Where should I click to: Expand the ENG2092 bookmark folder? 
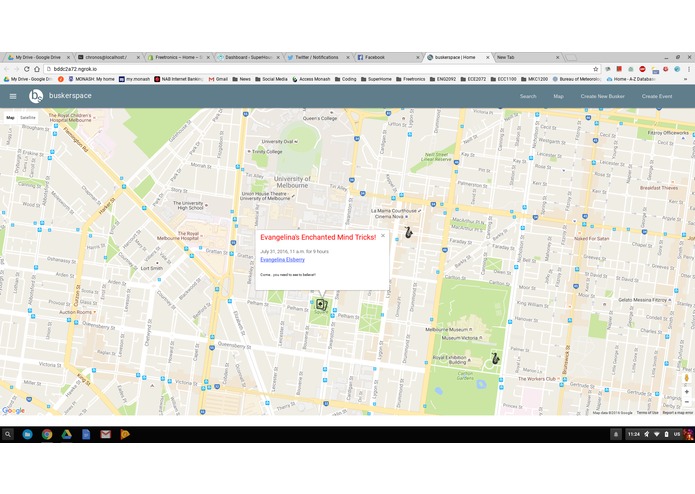(442, 79)
